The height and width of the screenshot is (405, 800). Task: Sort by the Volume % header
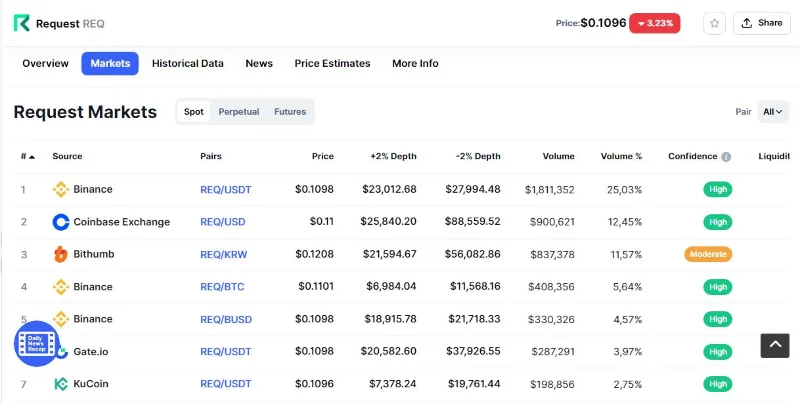pos(621,157)
